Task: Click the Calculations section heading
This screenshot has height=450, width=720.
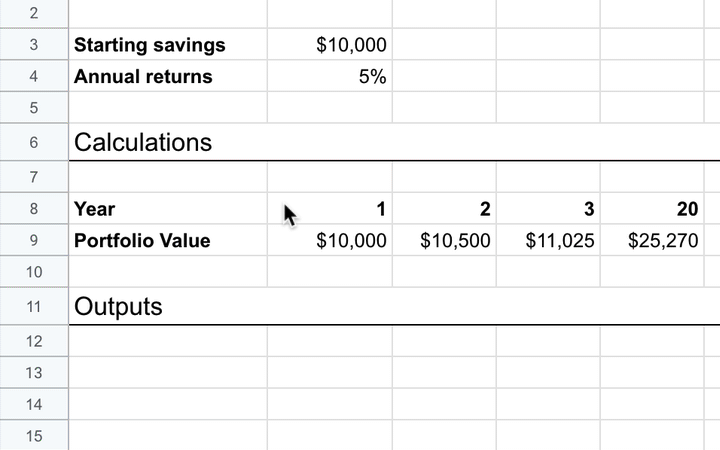Action: coord(143,142)
